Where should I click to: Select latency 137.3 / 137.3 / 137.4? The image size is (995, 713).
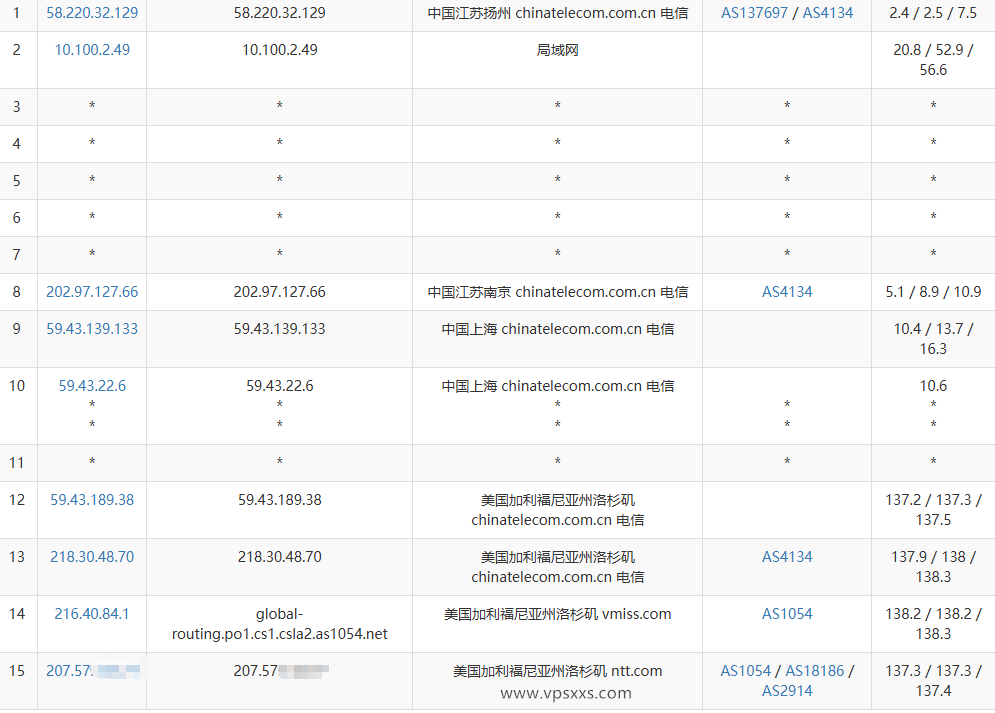933,681
